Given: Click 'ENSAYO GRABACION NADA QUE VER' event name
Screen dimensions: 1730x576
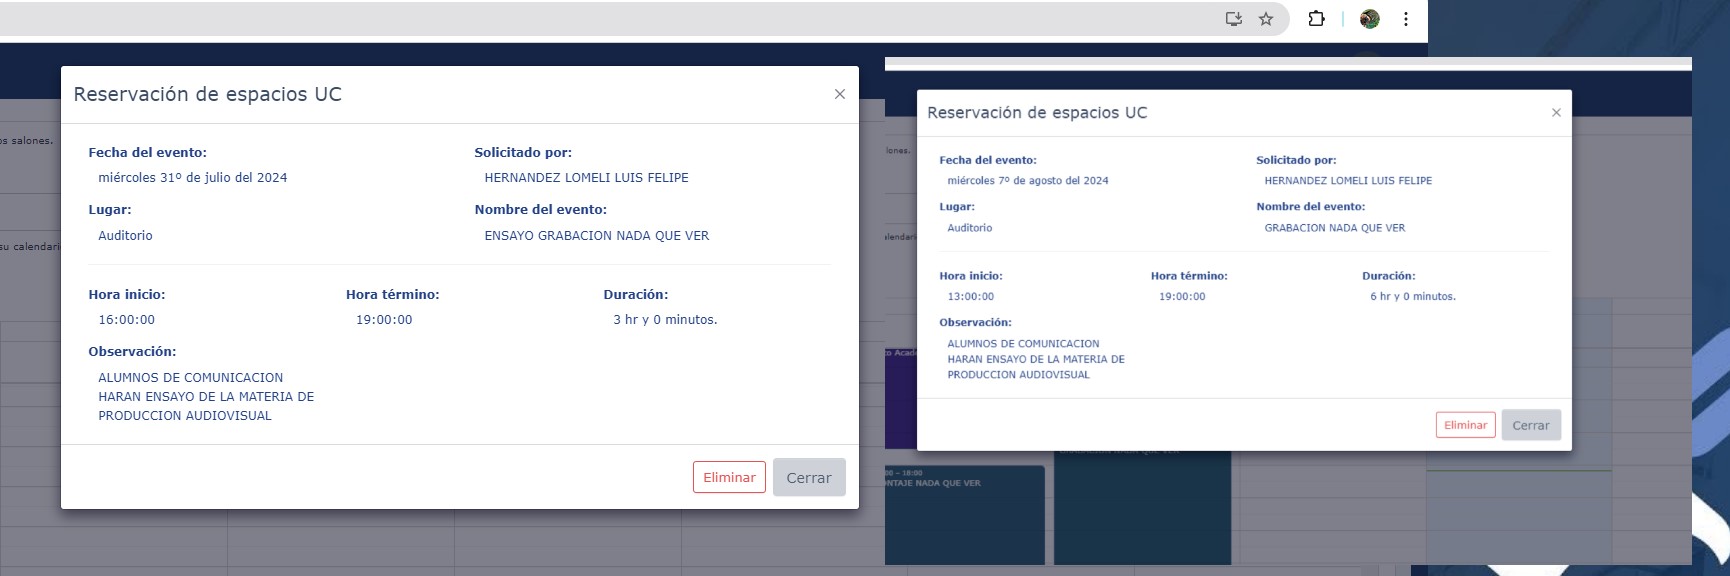Looking at the screenshot, I should tap(597, 236).
